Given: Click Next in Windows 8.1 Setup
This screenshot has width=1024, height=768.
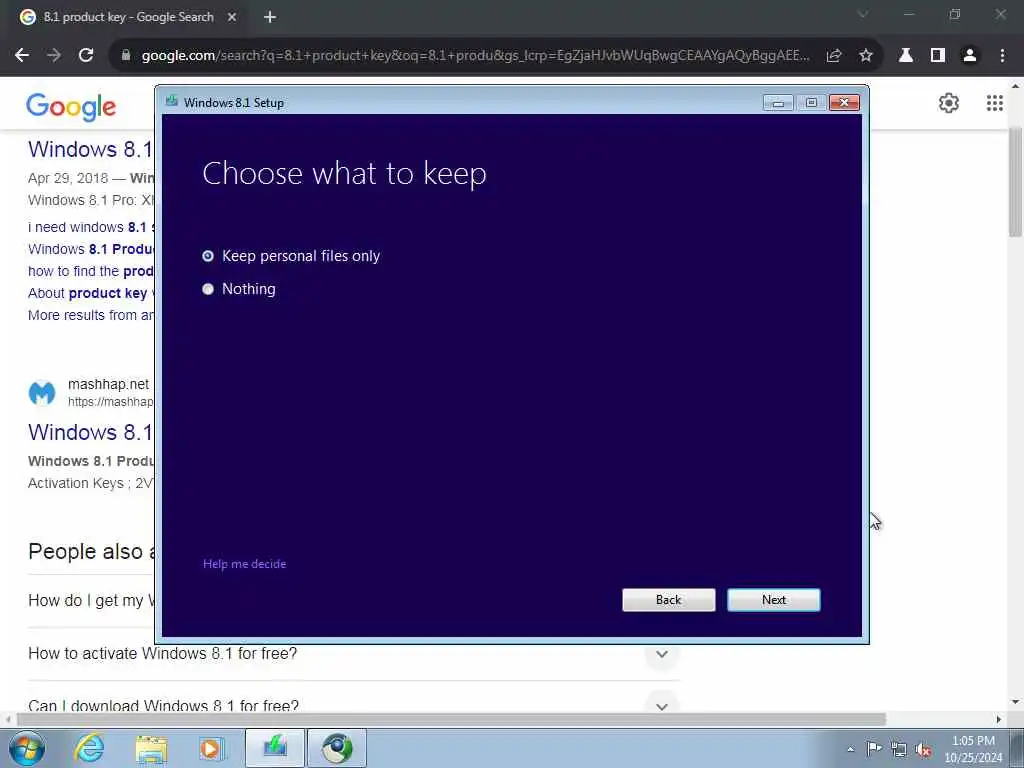Looking at the screenshot, I should click(773, 600).
